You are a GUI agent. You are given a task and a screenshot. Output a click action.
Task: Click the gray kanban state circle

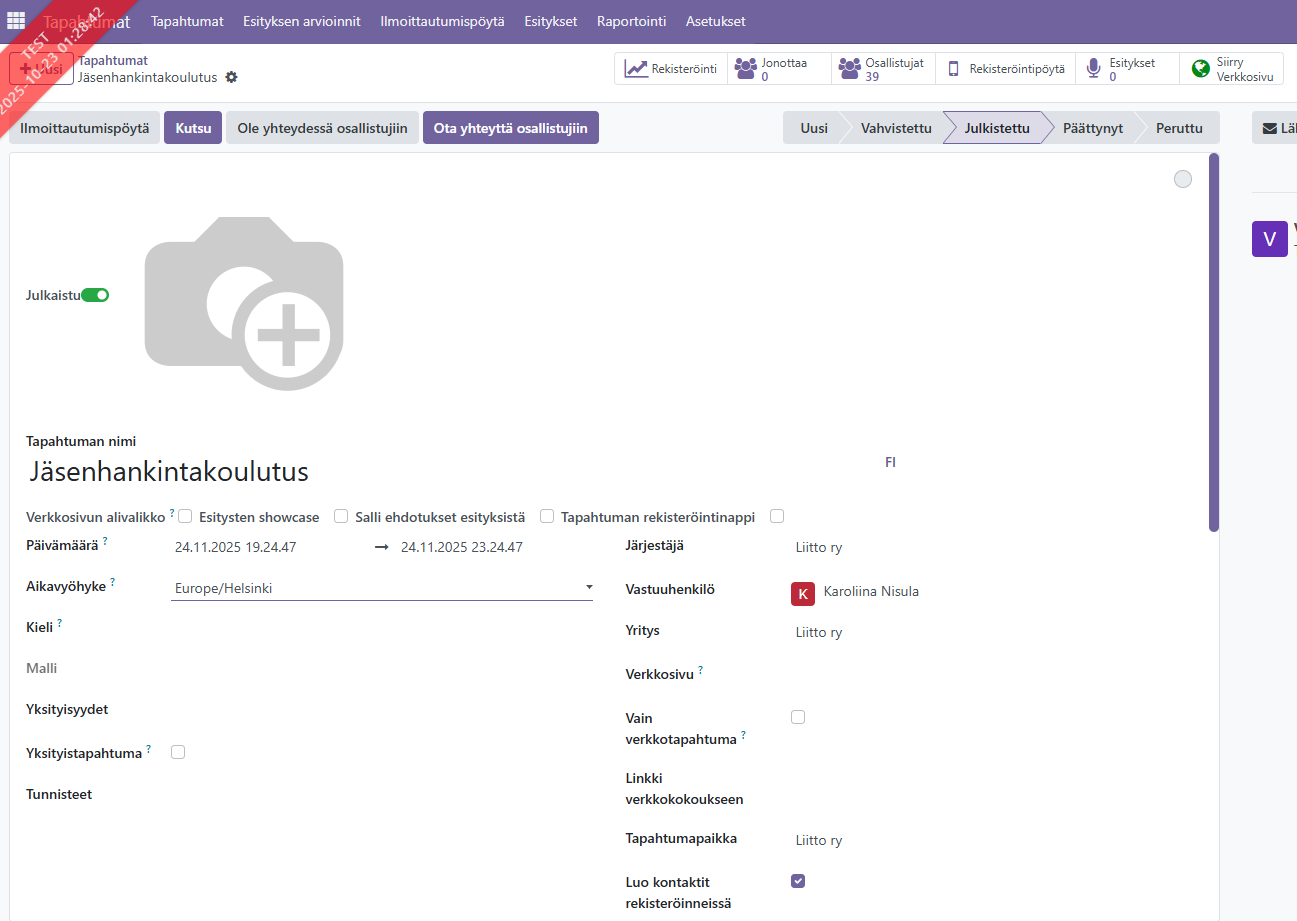[1183, 179]
